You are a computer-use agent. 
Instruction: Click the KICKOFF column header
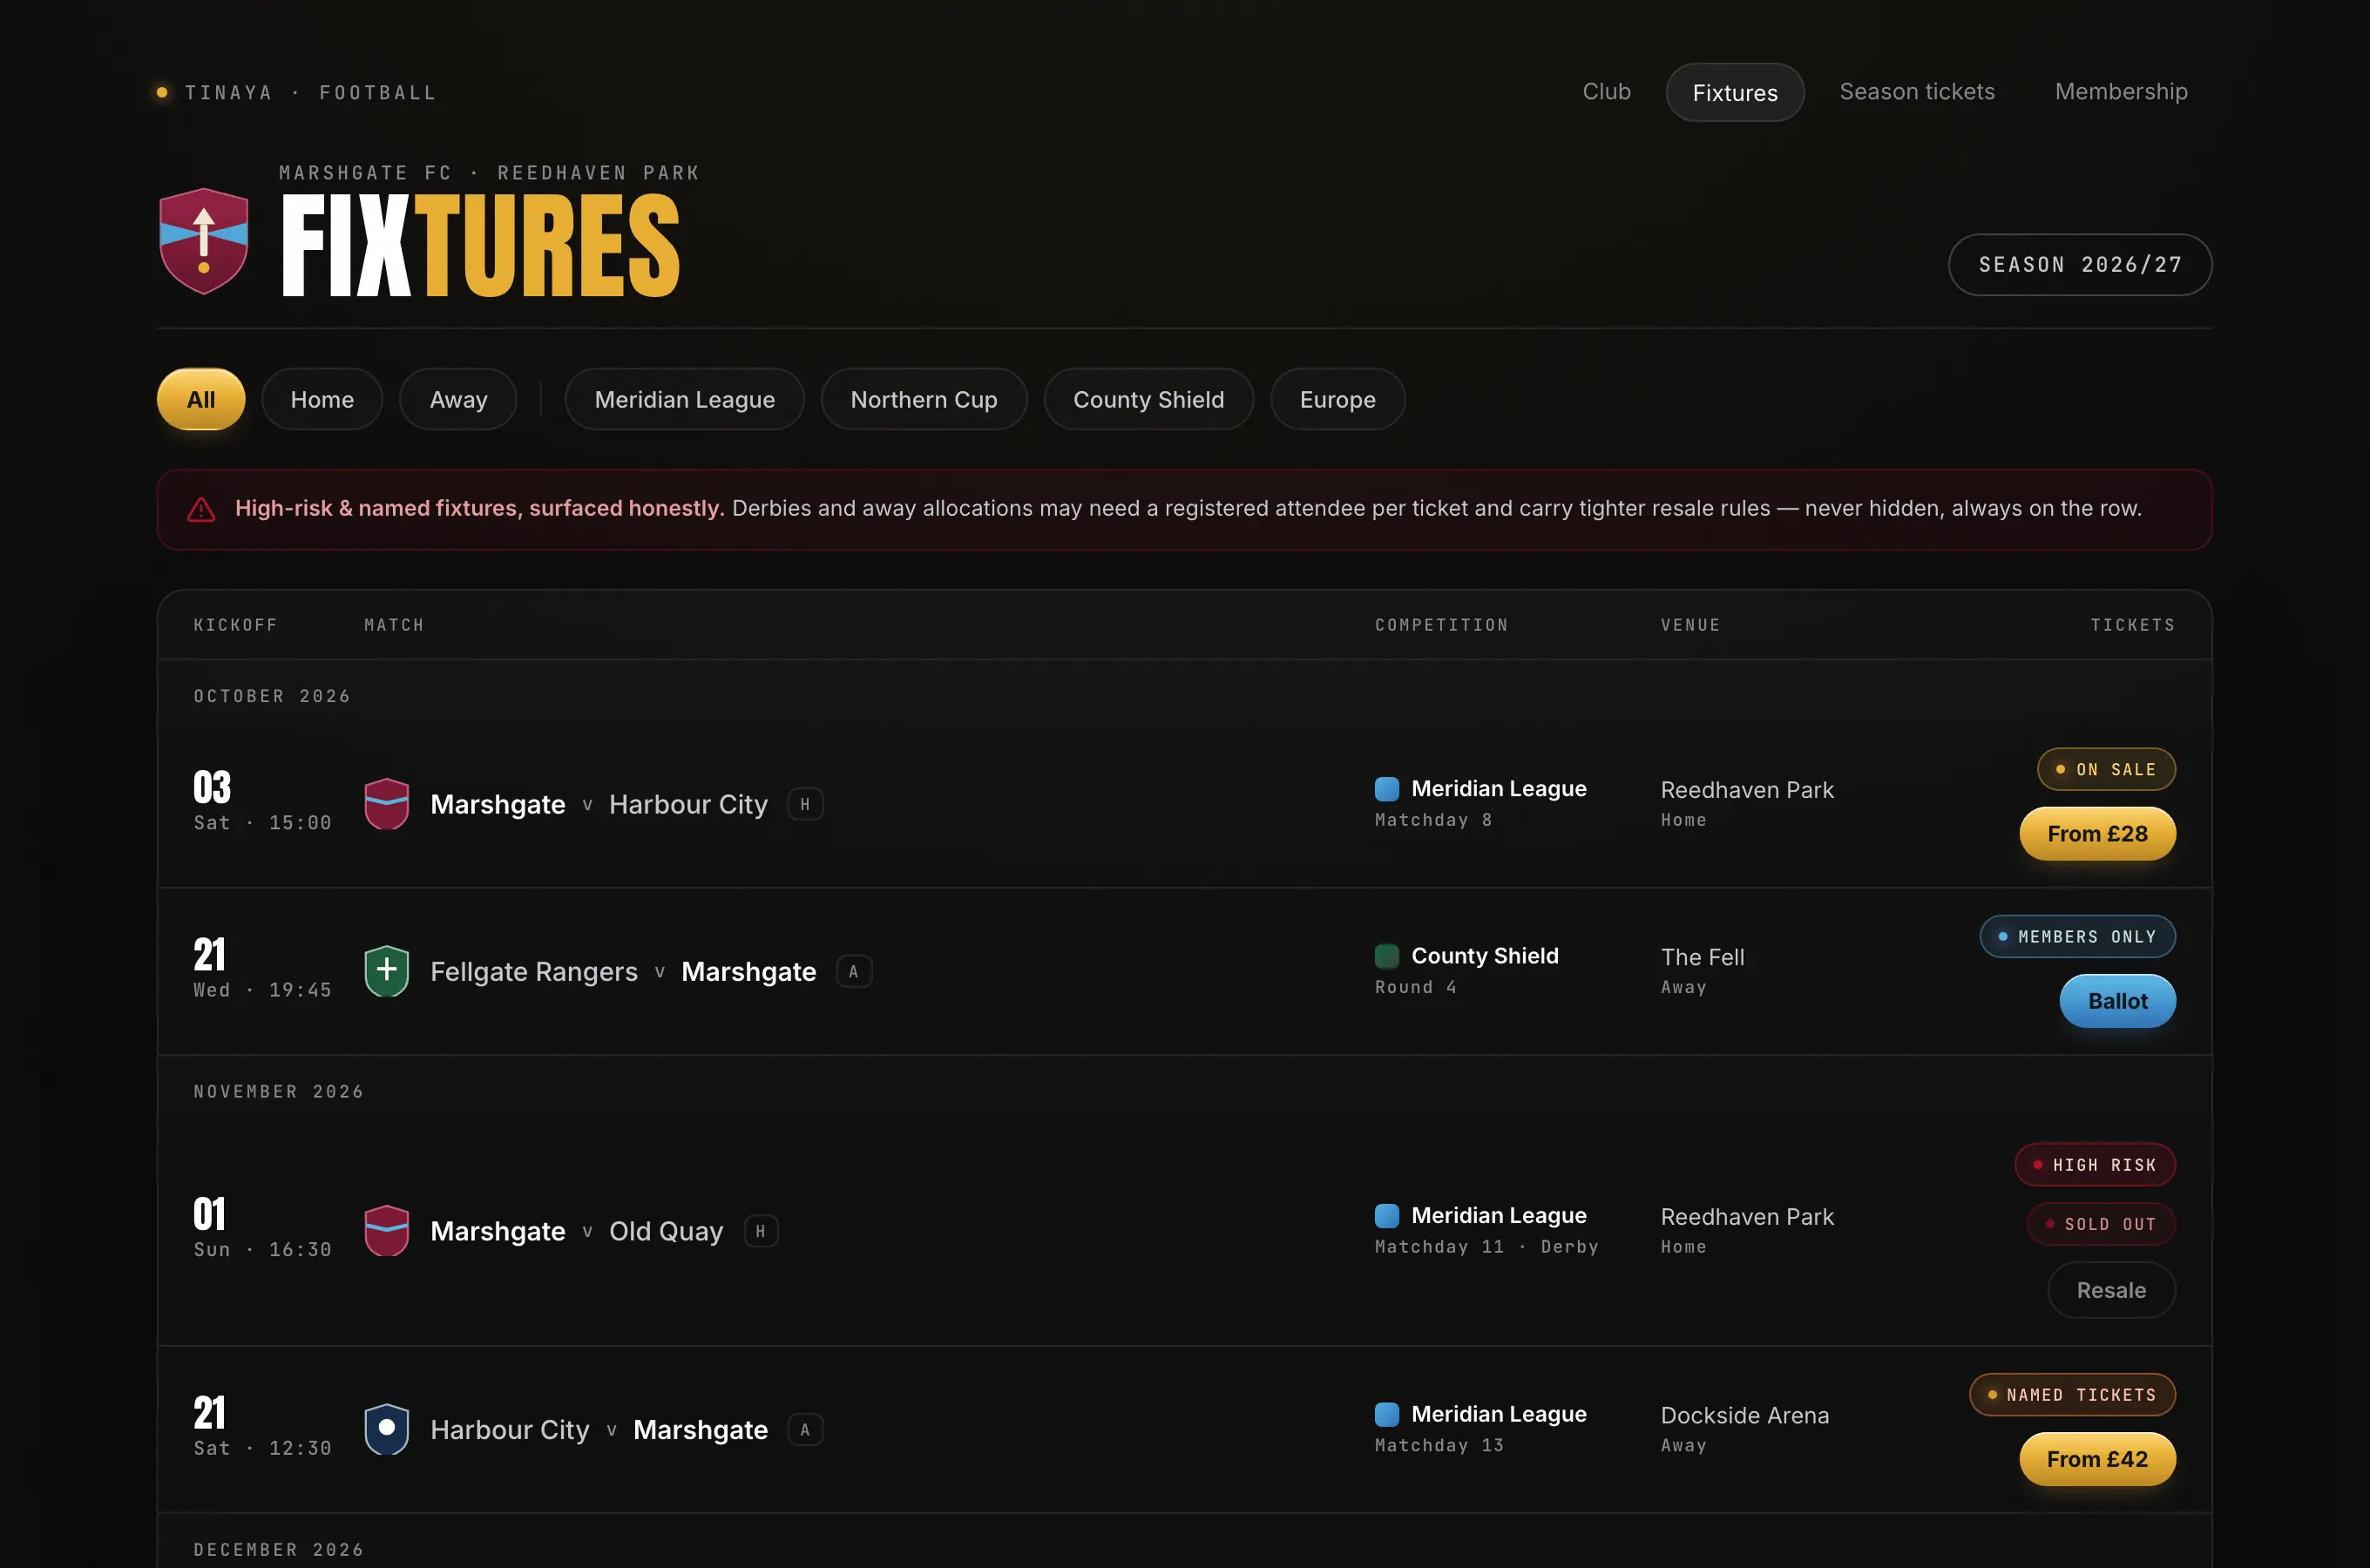tap(235, 625)
